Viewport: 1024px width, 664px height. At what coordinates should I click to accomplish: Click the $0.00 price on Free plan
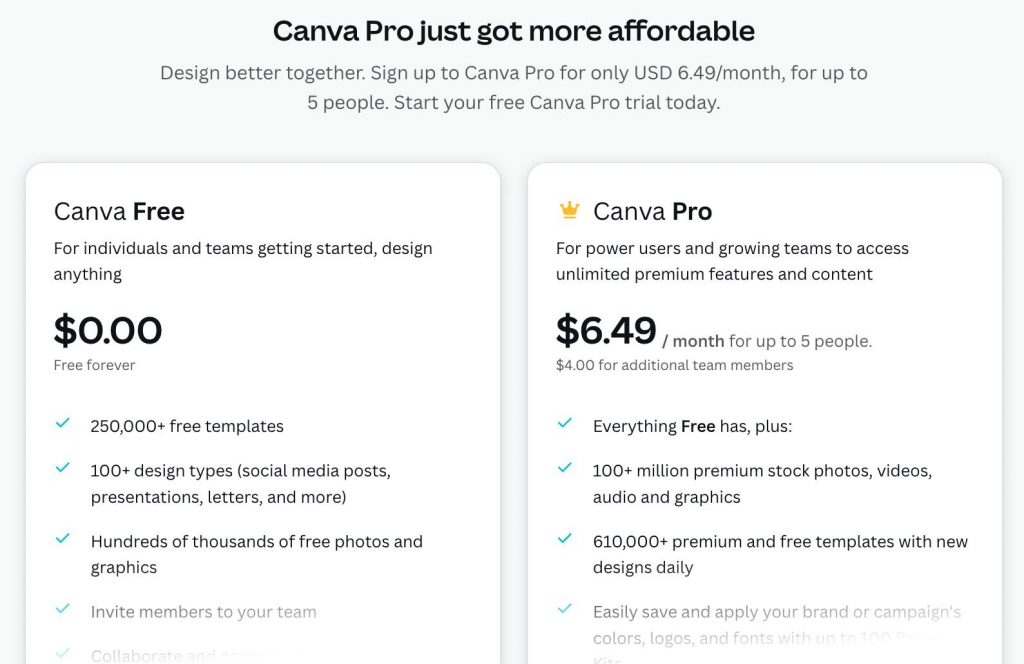108,330
